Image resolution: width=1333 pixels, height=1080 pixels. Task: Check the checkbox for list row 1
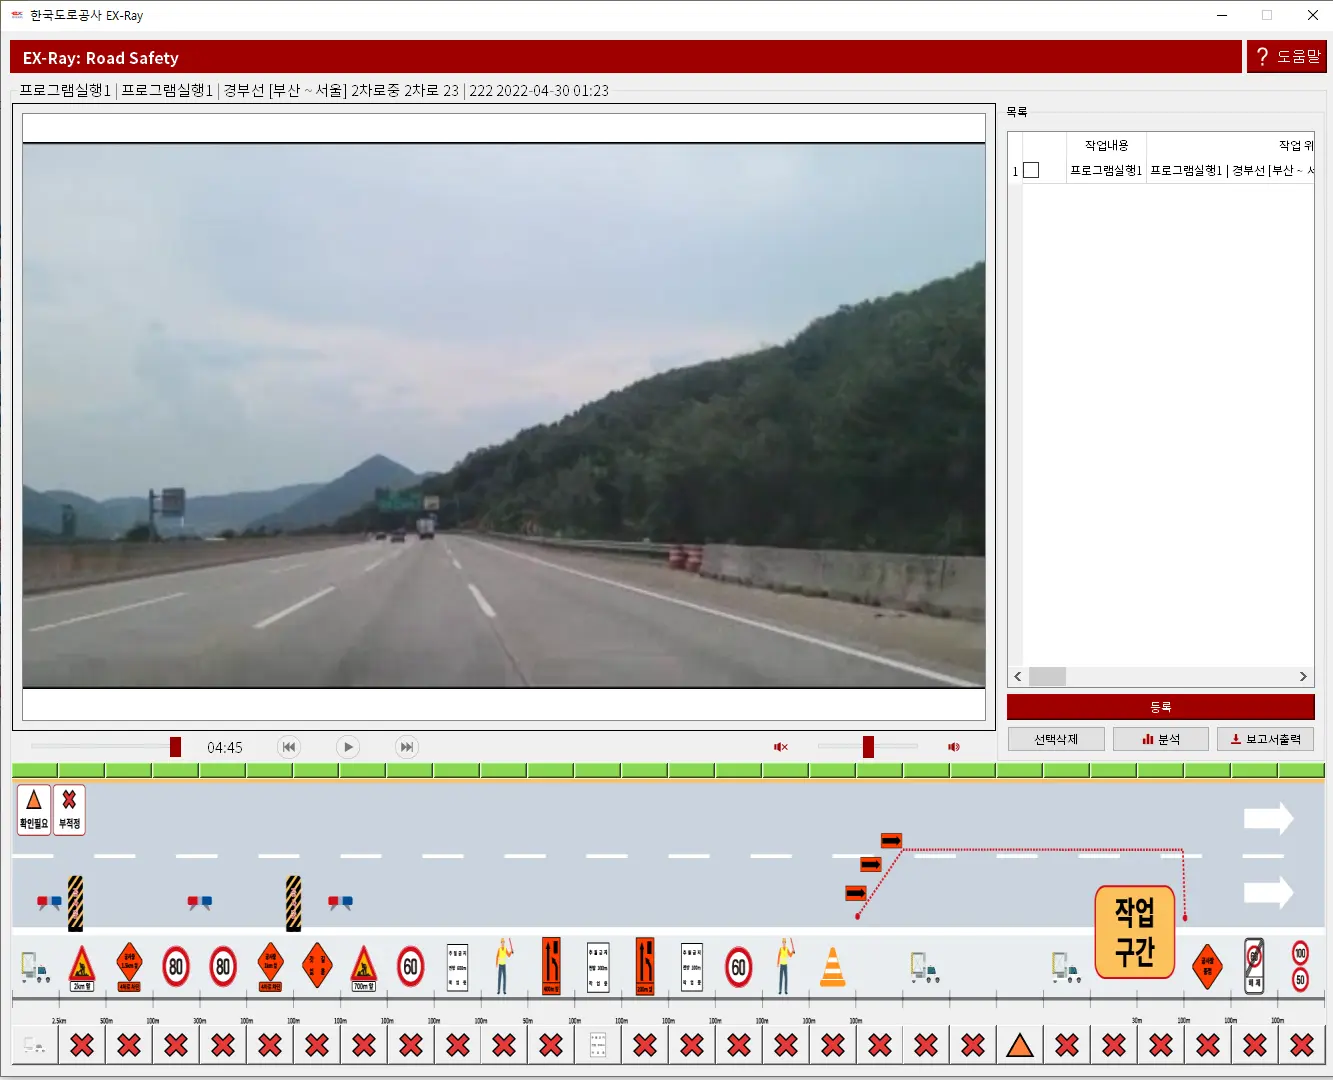coord(1031,171)
